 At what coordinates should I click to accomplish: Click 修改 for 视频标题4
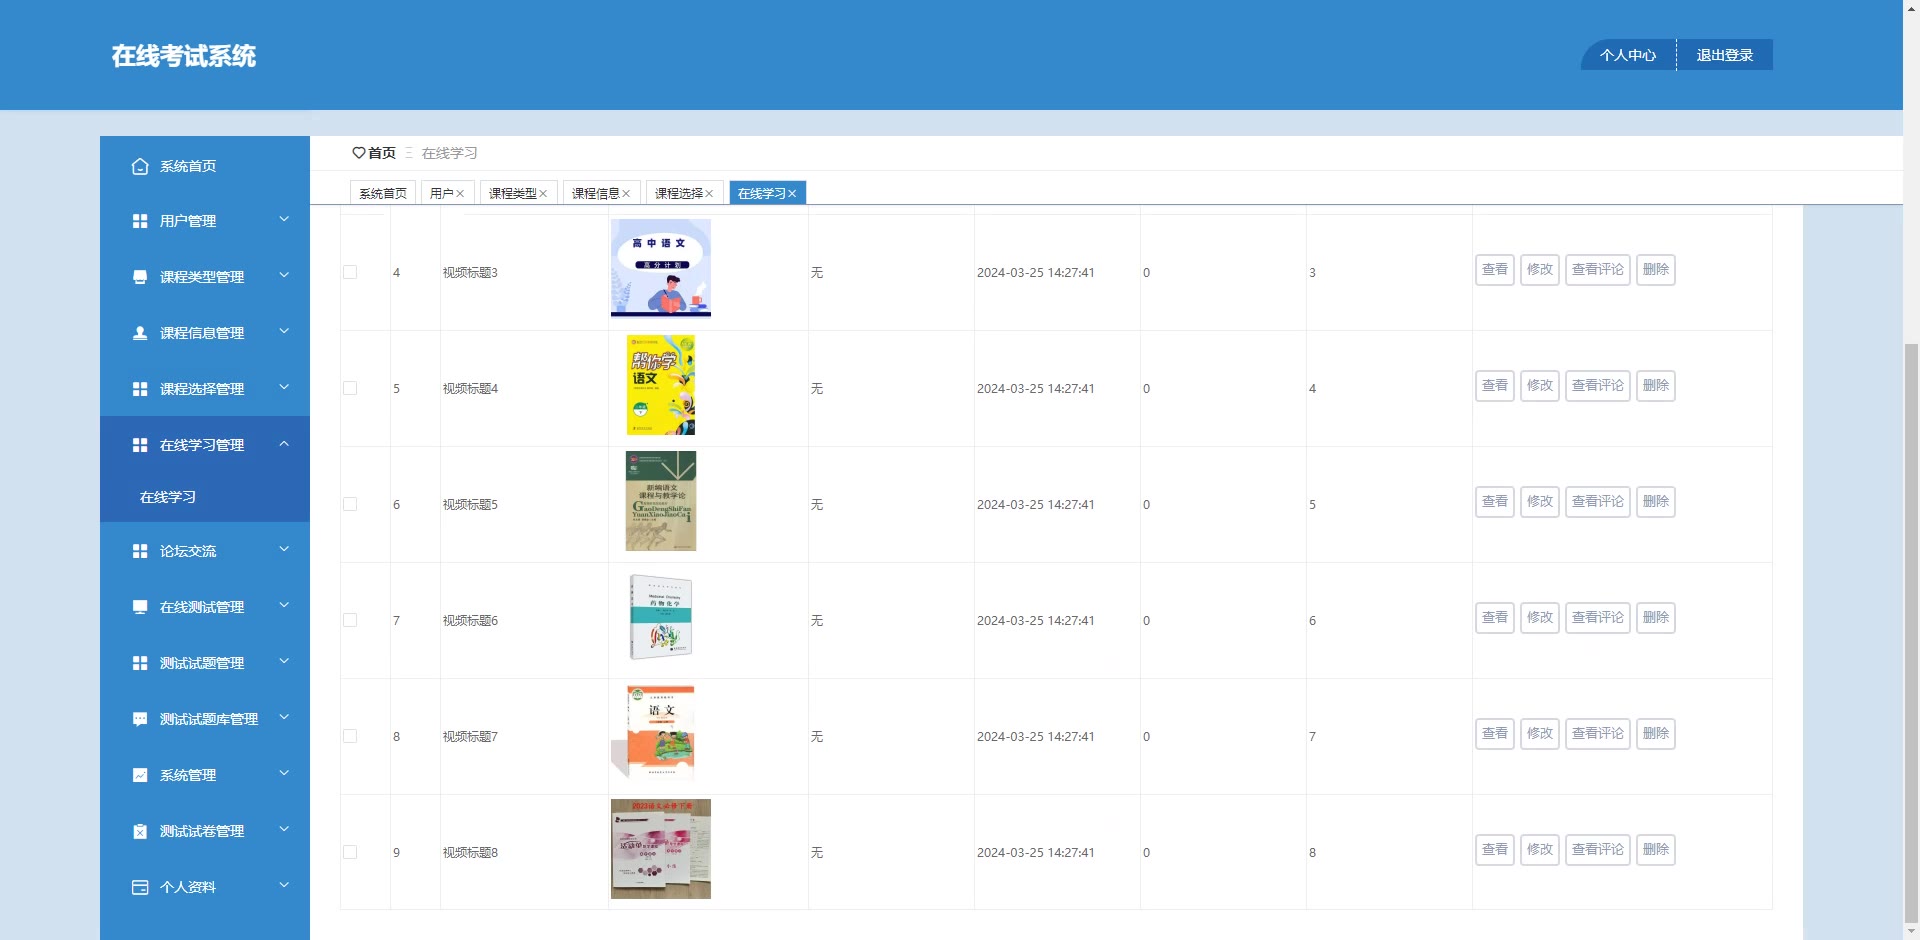click(x=1540, y=386)
